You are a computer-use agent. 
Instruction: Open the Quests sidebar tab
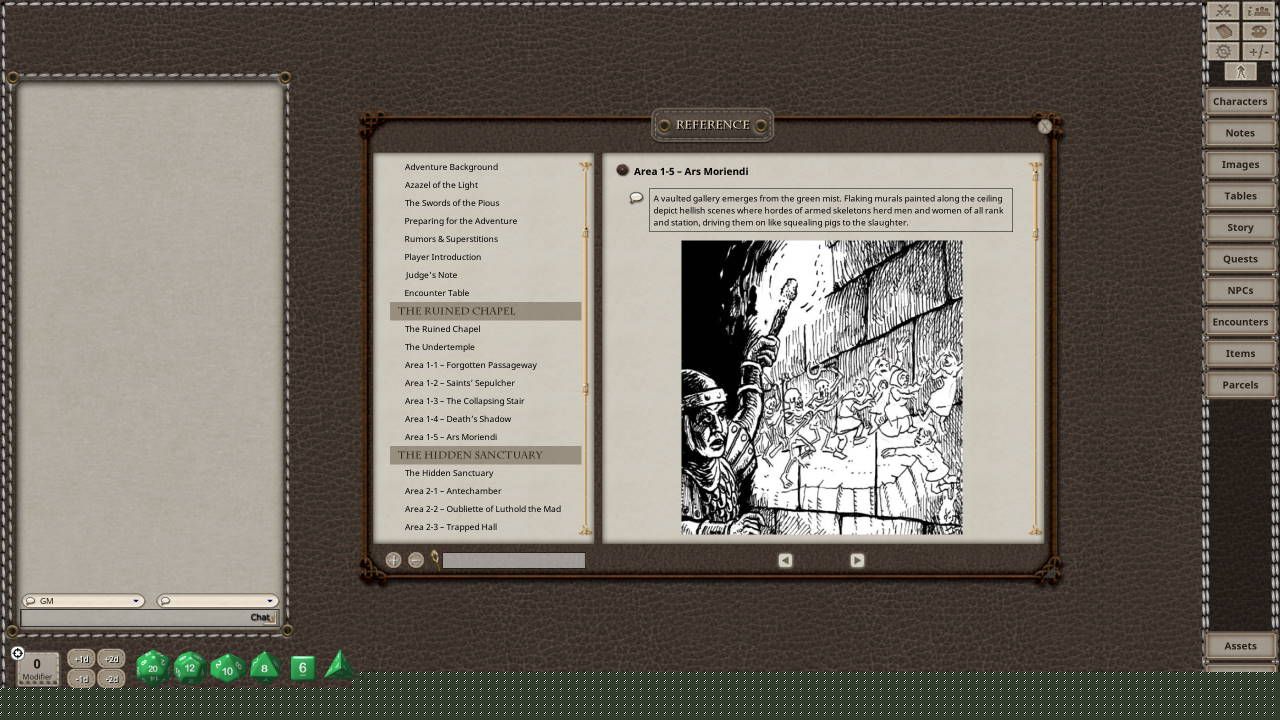pos(1240,259)
